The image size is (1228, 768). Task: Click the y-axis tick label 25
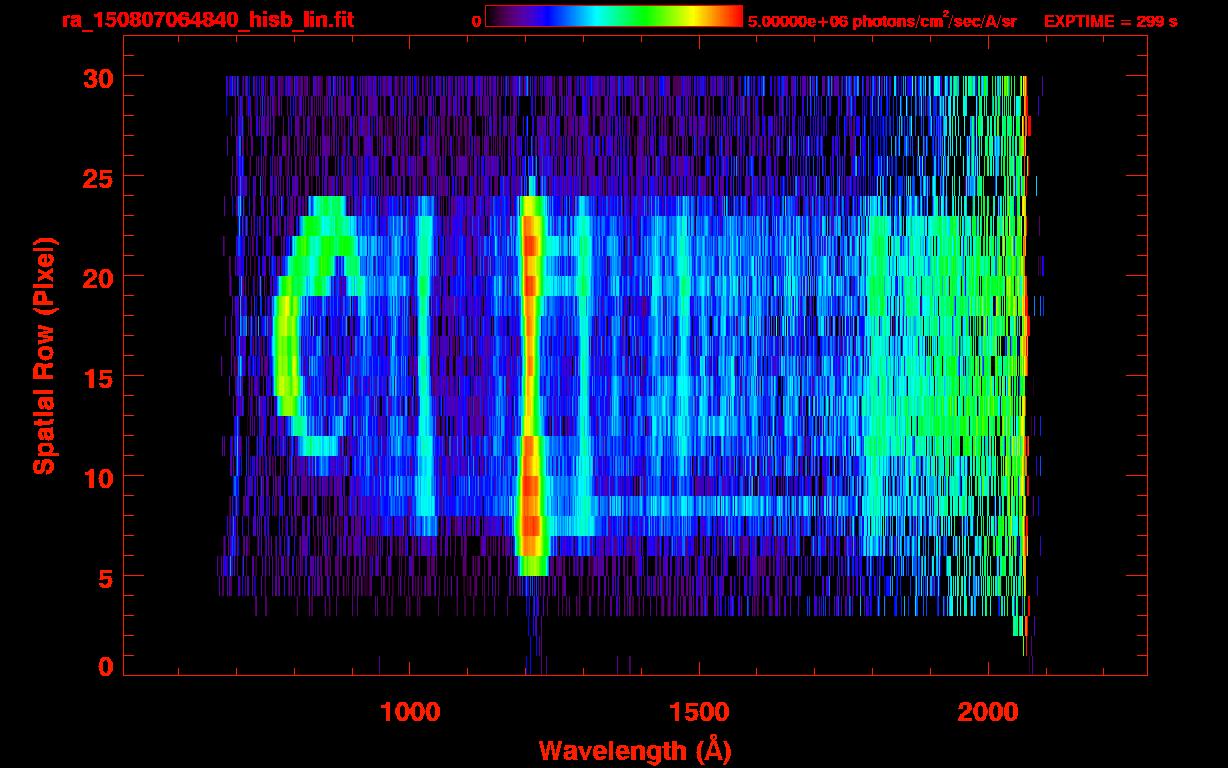(x=99, y=177)
